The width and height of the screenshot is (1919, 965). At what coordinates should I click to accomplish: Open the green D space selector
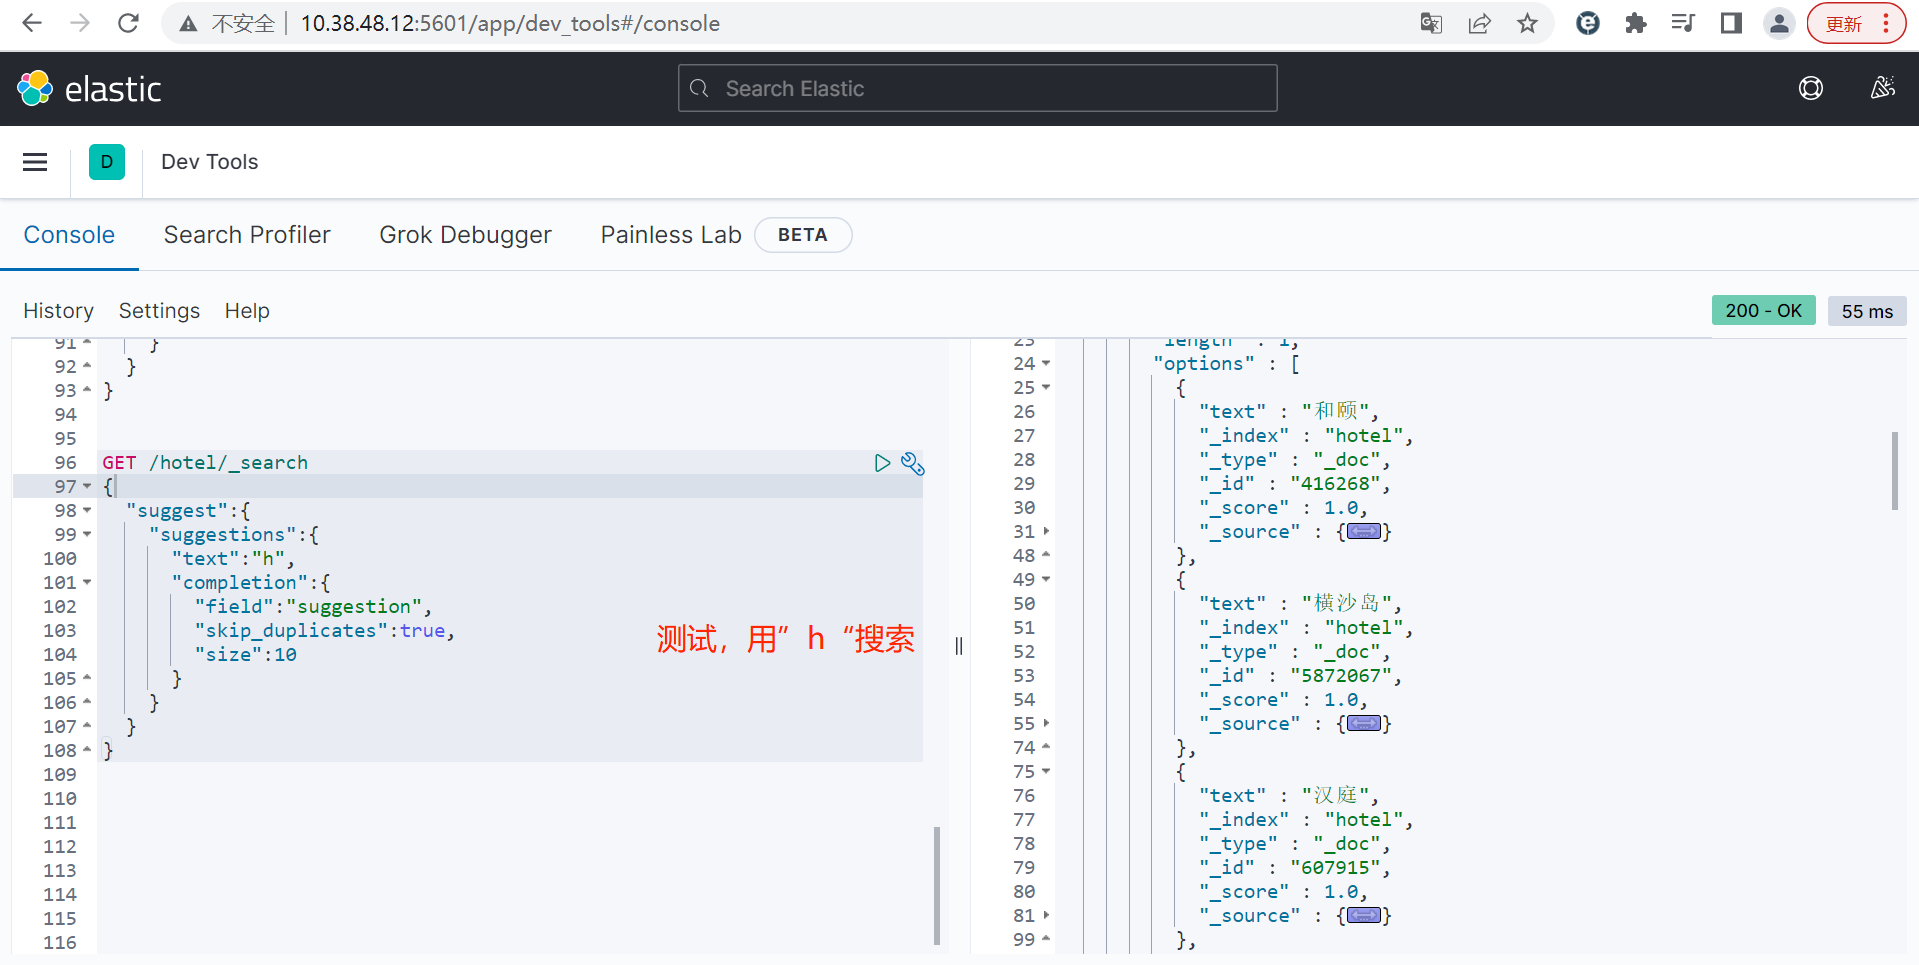107,162
